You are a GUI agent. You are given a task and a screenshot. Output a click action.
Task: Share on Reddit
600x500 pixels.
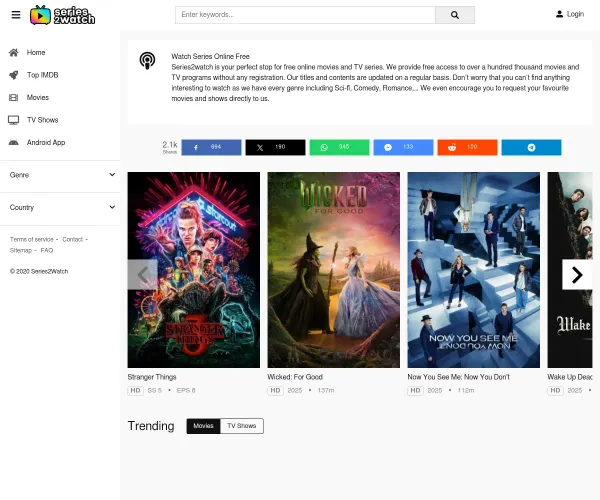click(467, 147)
